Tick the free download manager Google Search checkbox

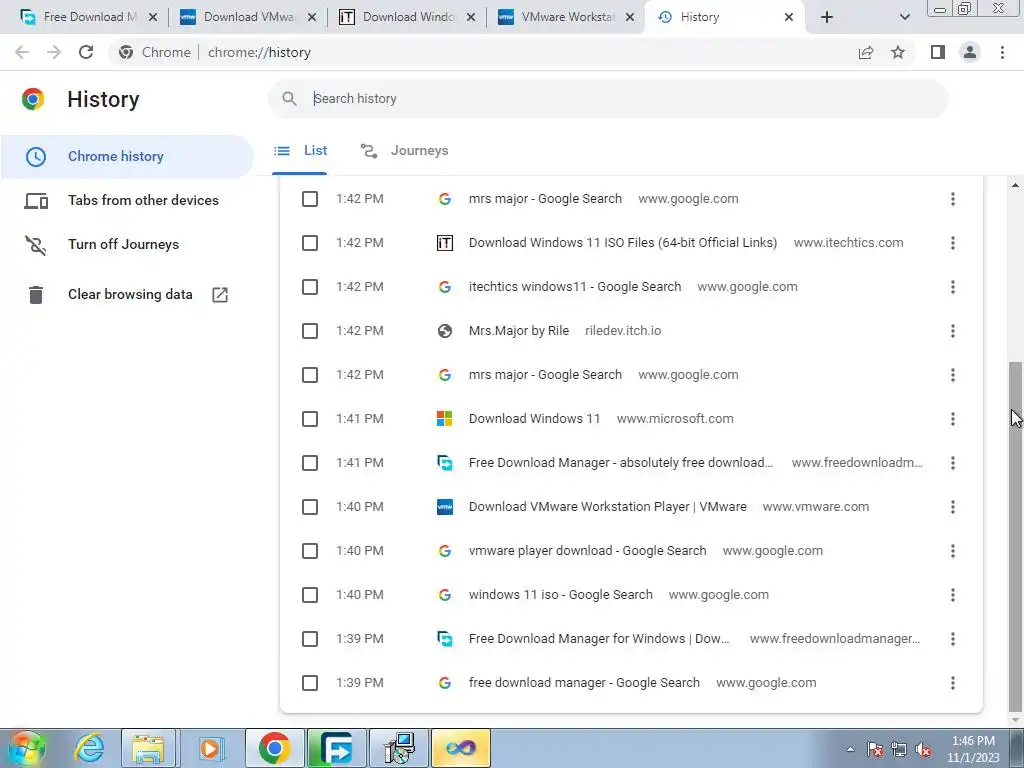pos(310,683)
